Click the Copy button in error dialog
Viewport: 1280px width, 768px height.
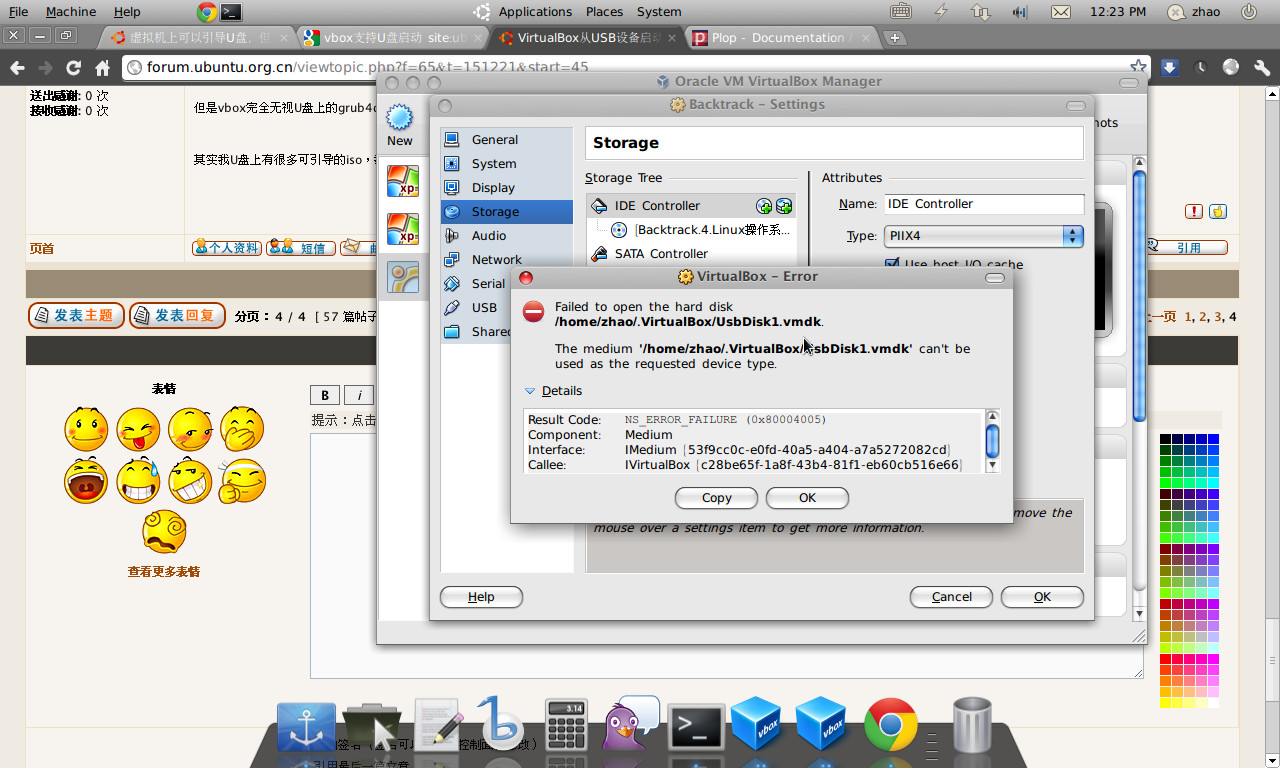coord(716,498)
